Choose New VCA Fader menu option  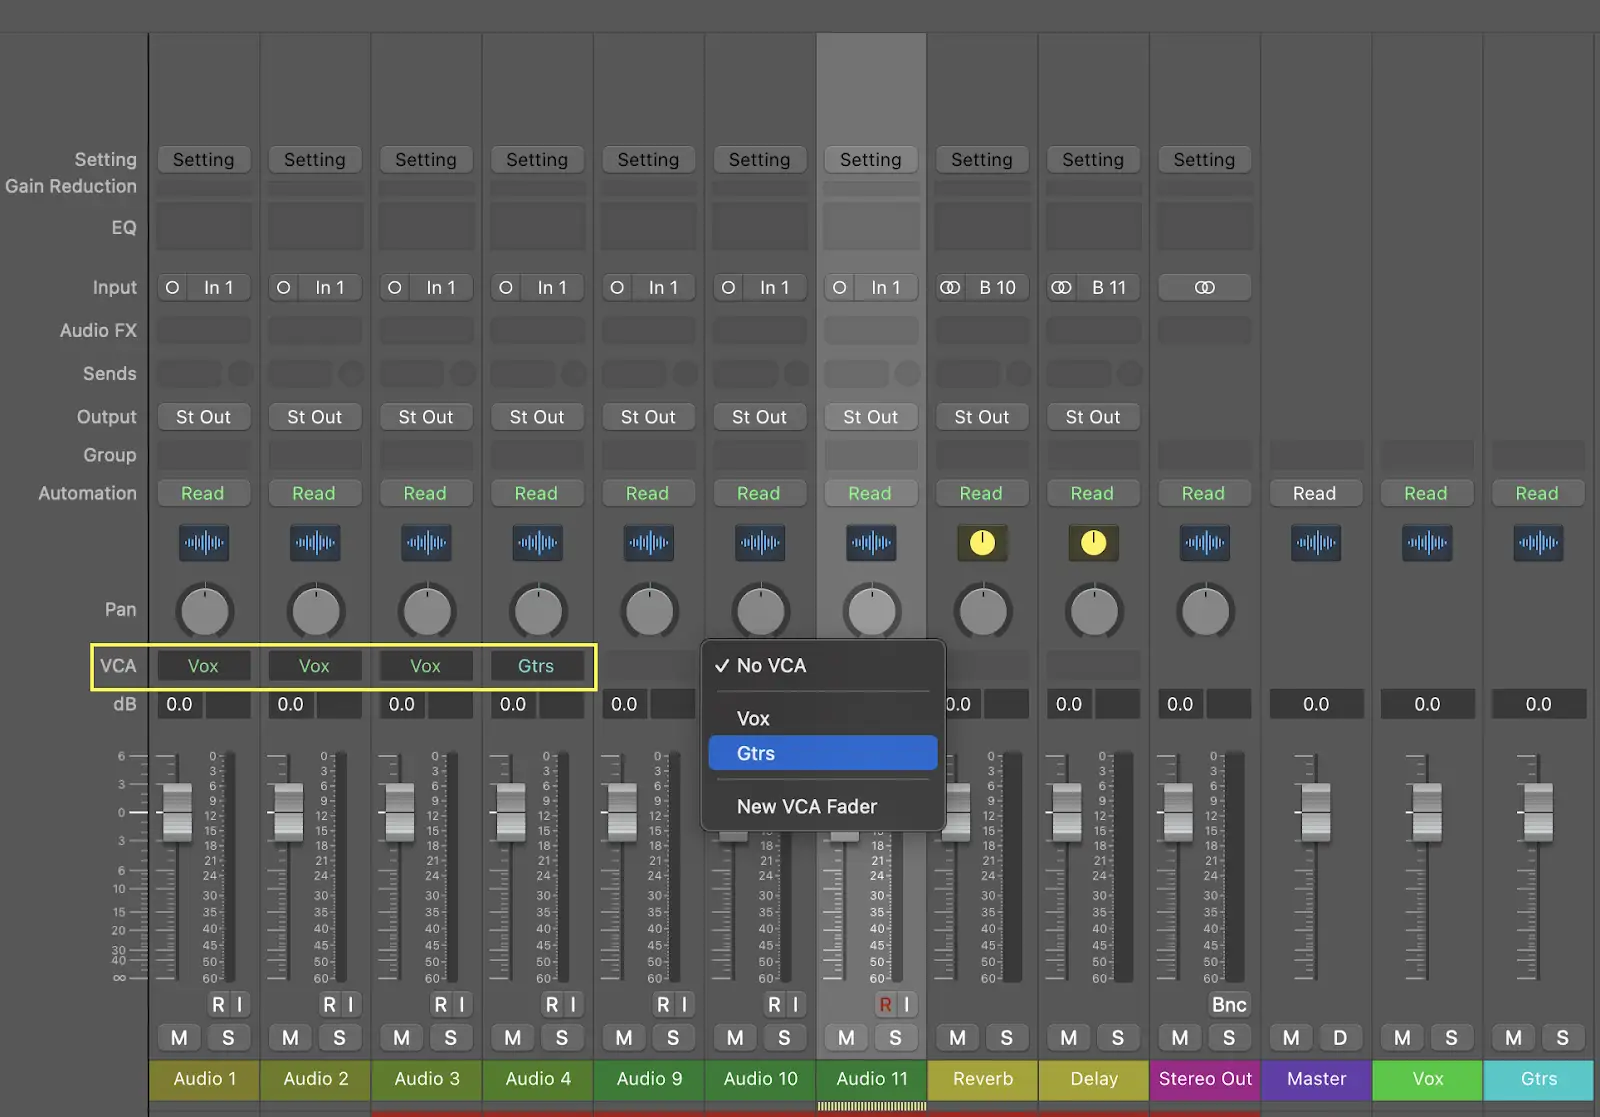pos(806,807)
